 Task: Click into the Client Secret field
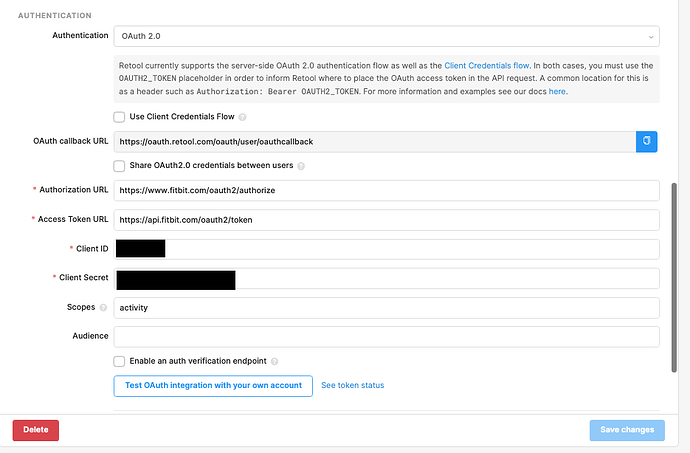tap(386, 278)
